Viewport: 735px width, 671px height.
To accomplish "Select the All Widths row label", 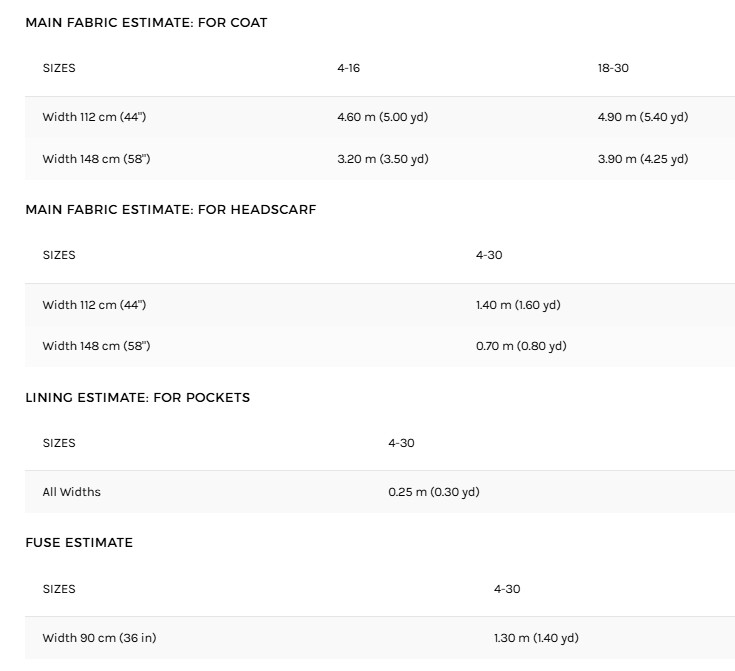I will [x=71, y=492].
